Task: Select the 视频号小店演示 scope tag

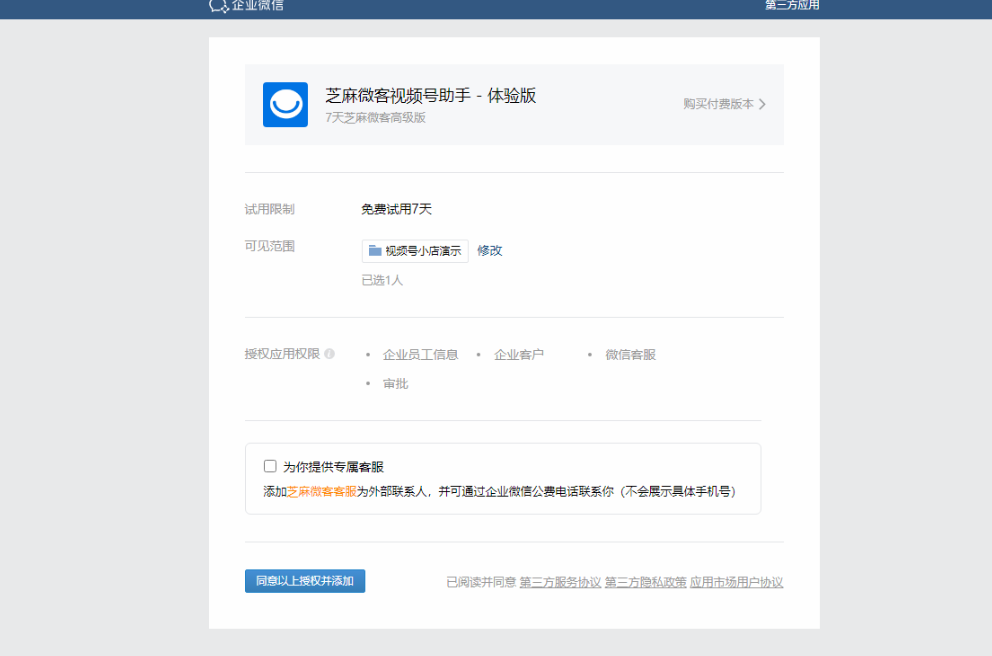Action: click(x=415, y=251)
